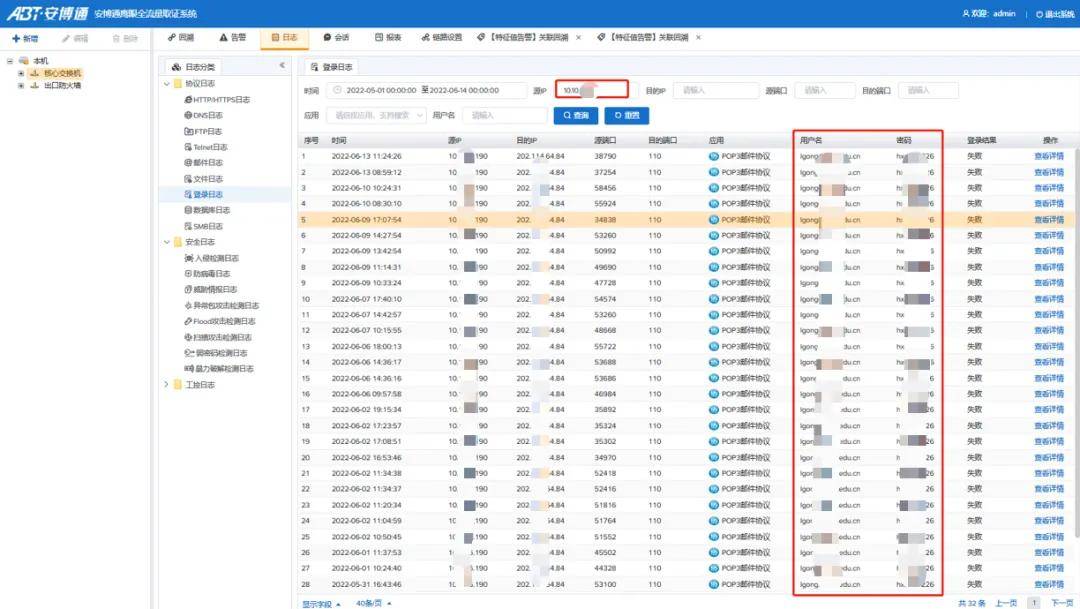Click the 目的端口 input field
Screen dimensions: 1080x609
[x=928, y=90]
